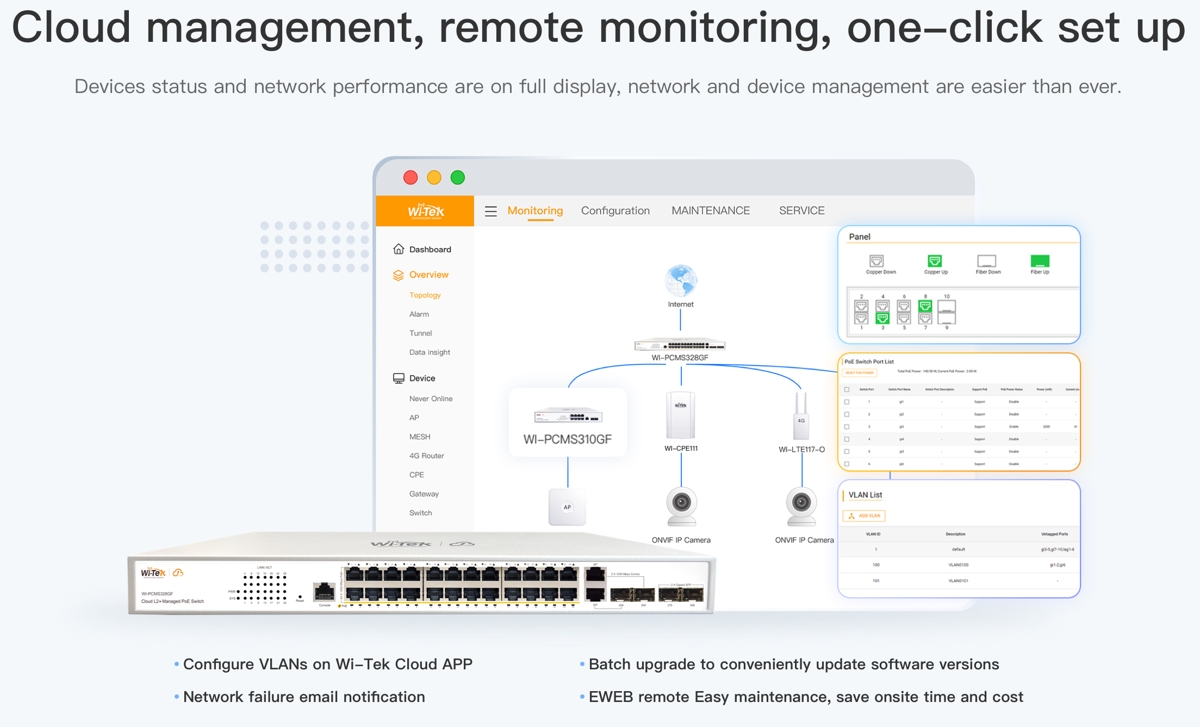
Task: Collapse the Overview section in sidebar
Action: coord(428,275)
